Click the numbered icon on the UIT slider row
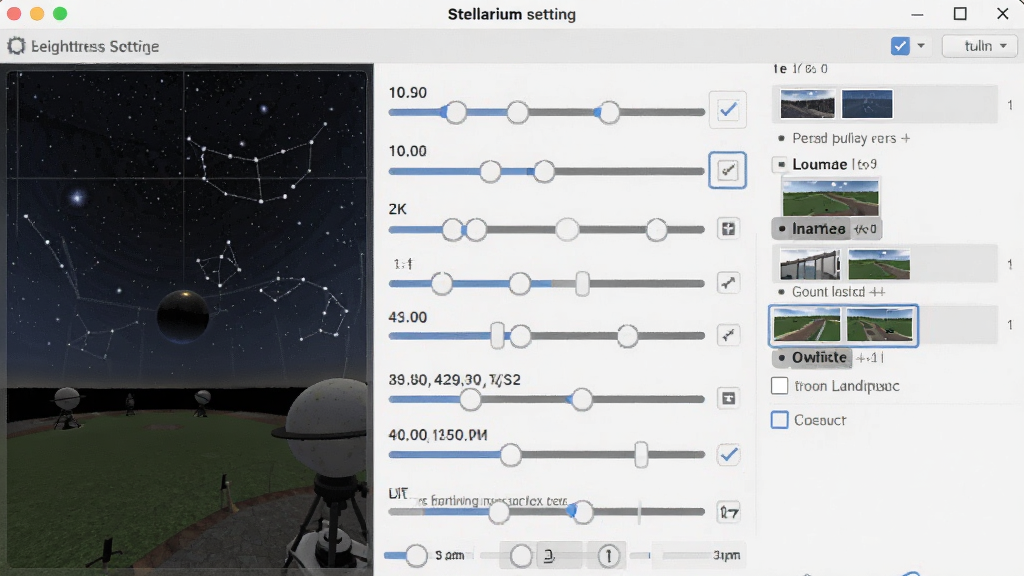 tap(728, 512)
